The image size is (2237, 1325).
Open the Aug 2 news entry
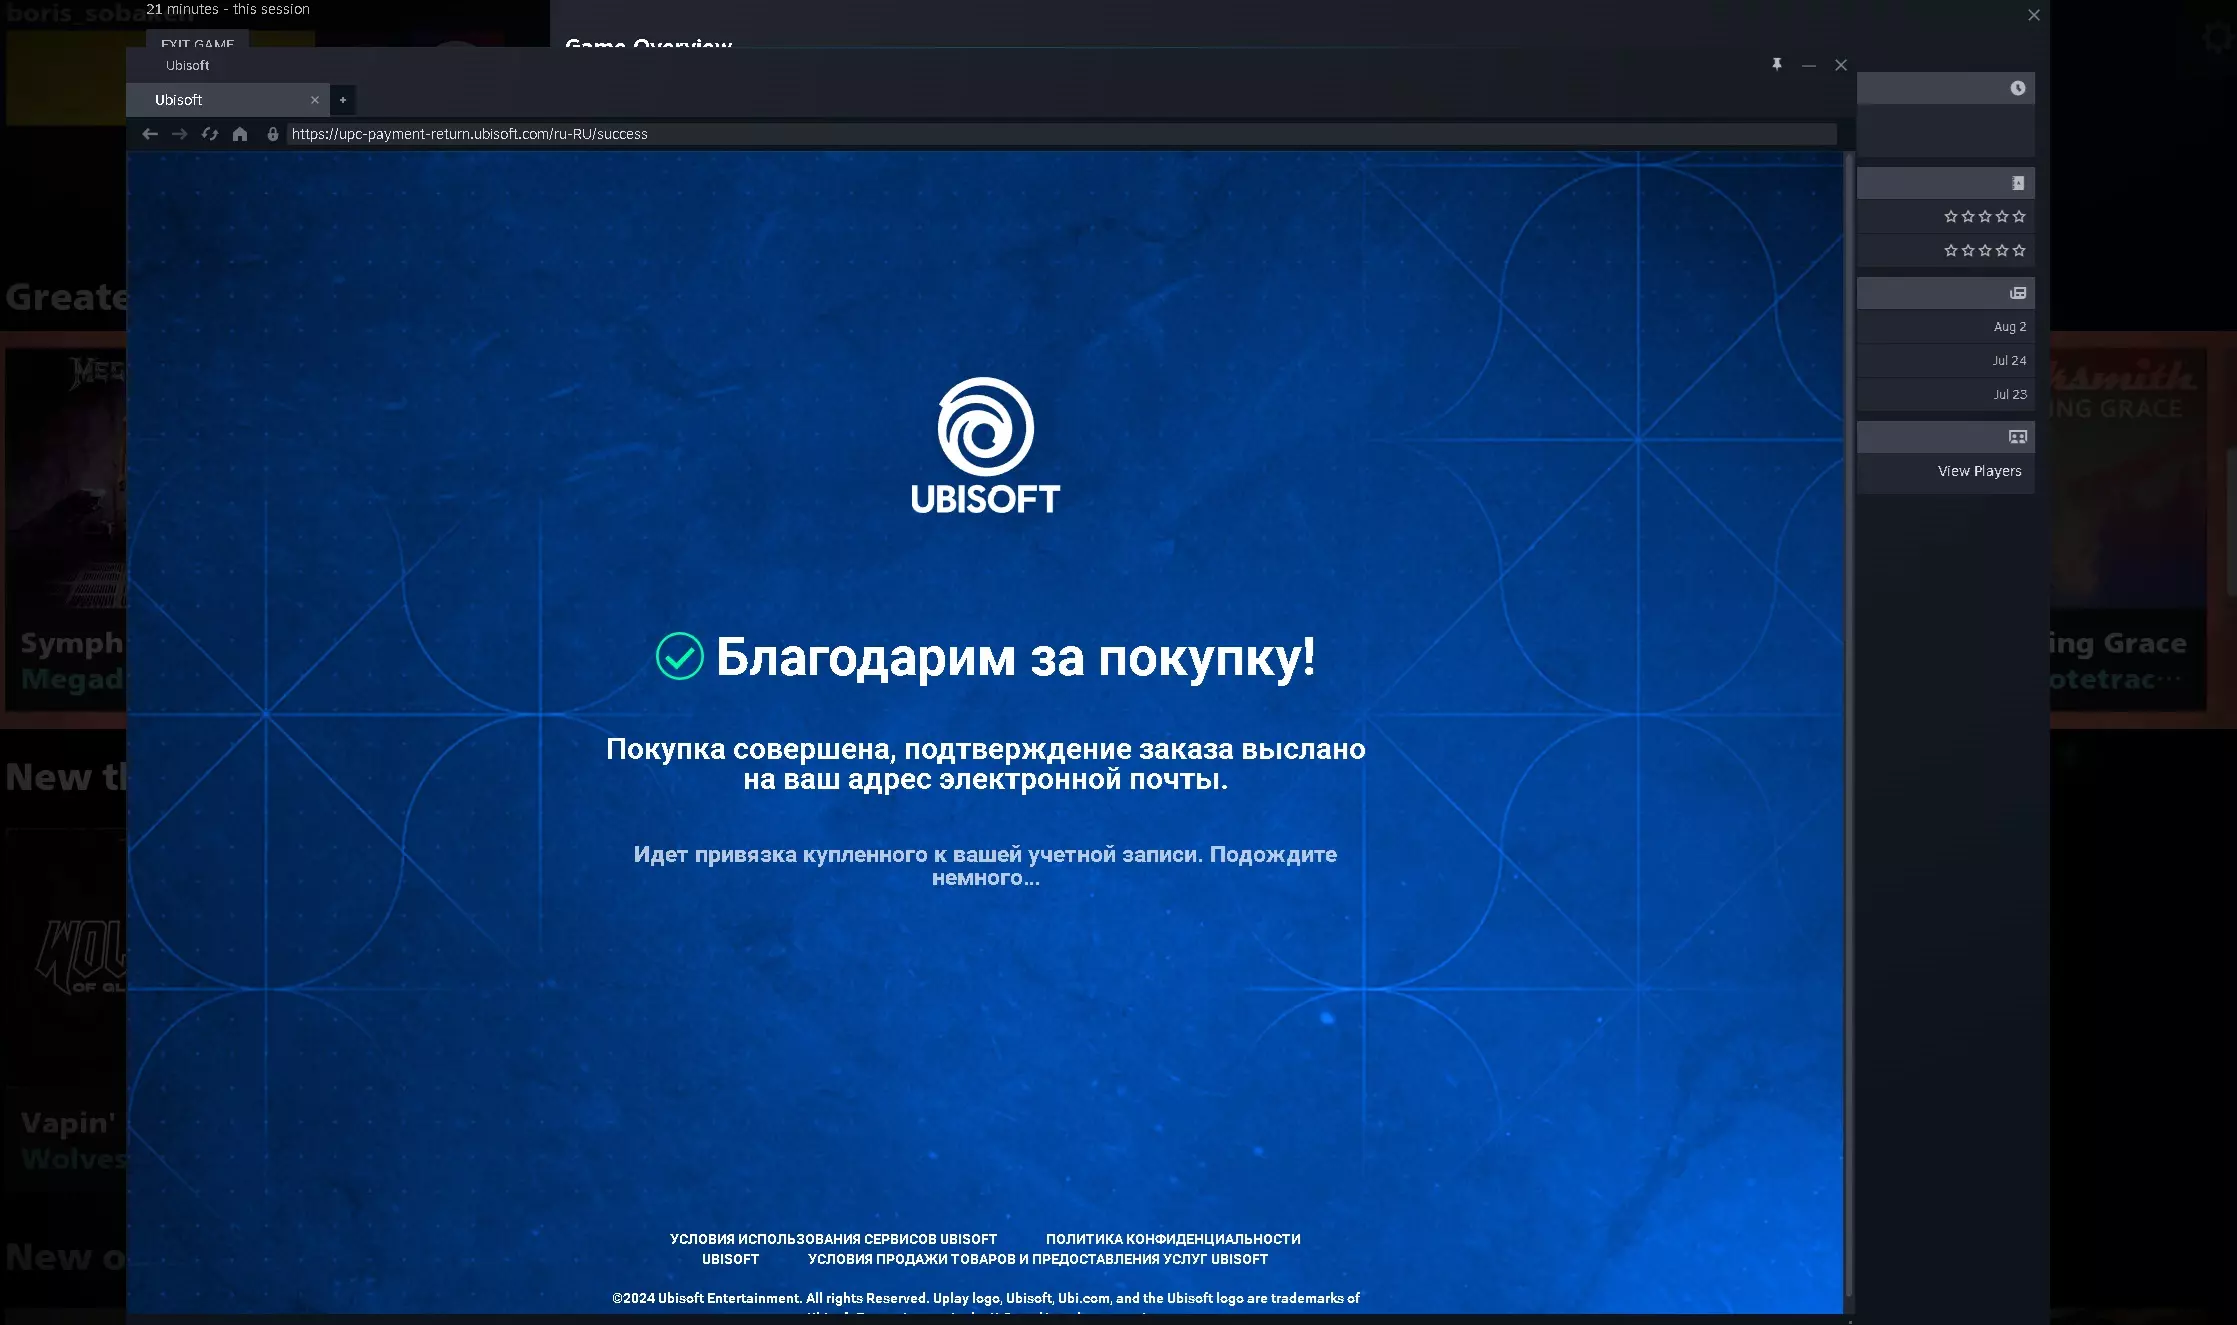point(2009,327)
